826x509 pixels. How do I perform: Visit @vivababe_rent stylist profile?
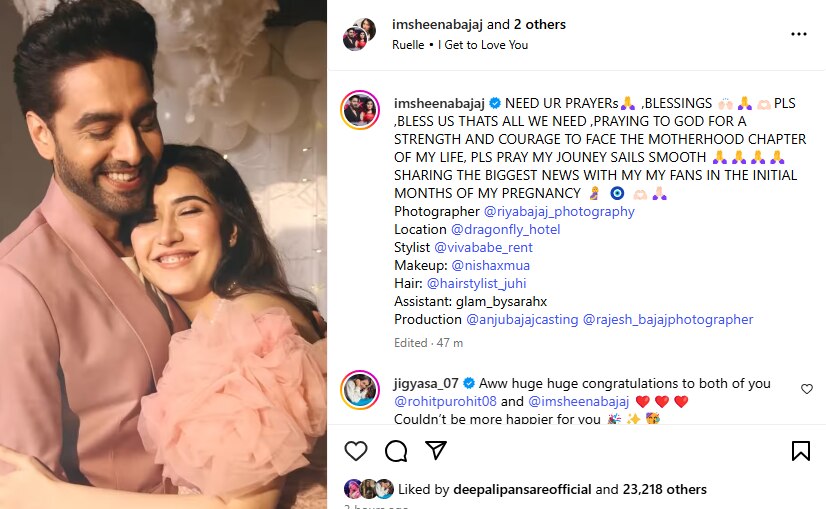click(483, 247)
